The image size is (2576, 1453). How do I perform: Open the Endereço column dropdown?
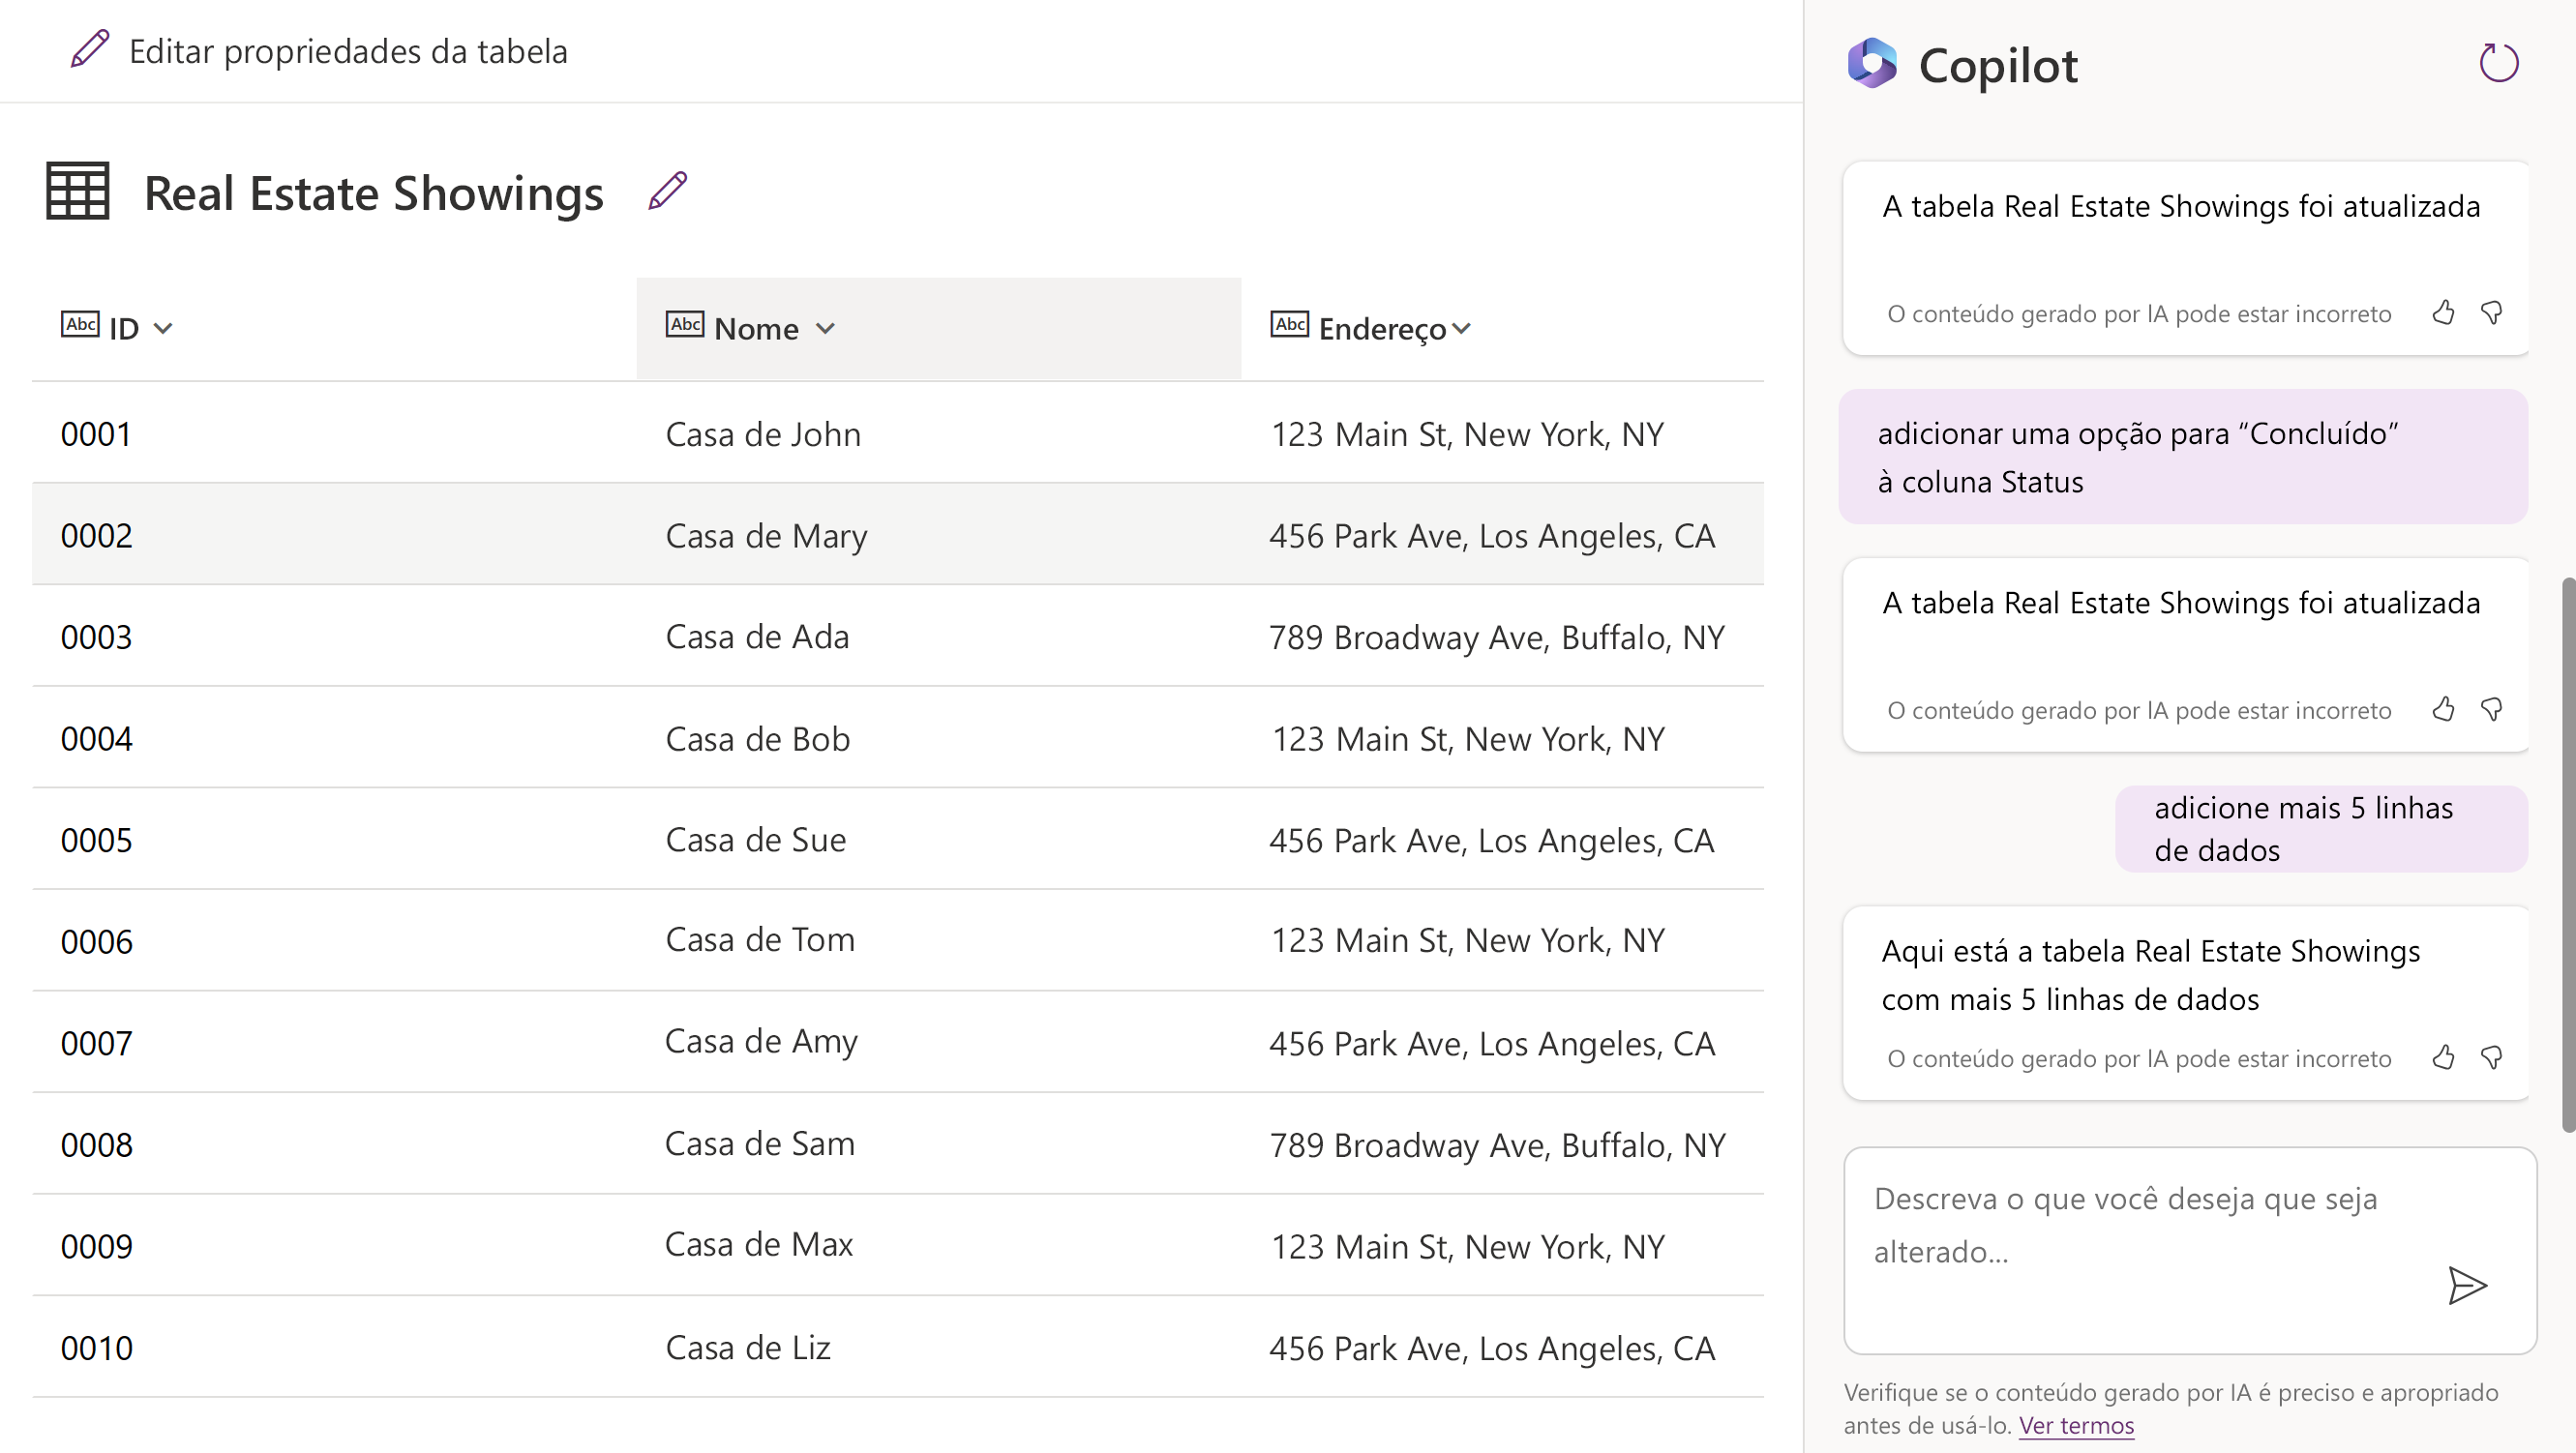[1462, 328]
